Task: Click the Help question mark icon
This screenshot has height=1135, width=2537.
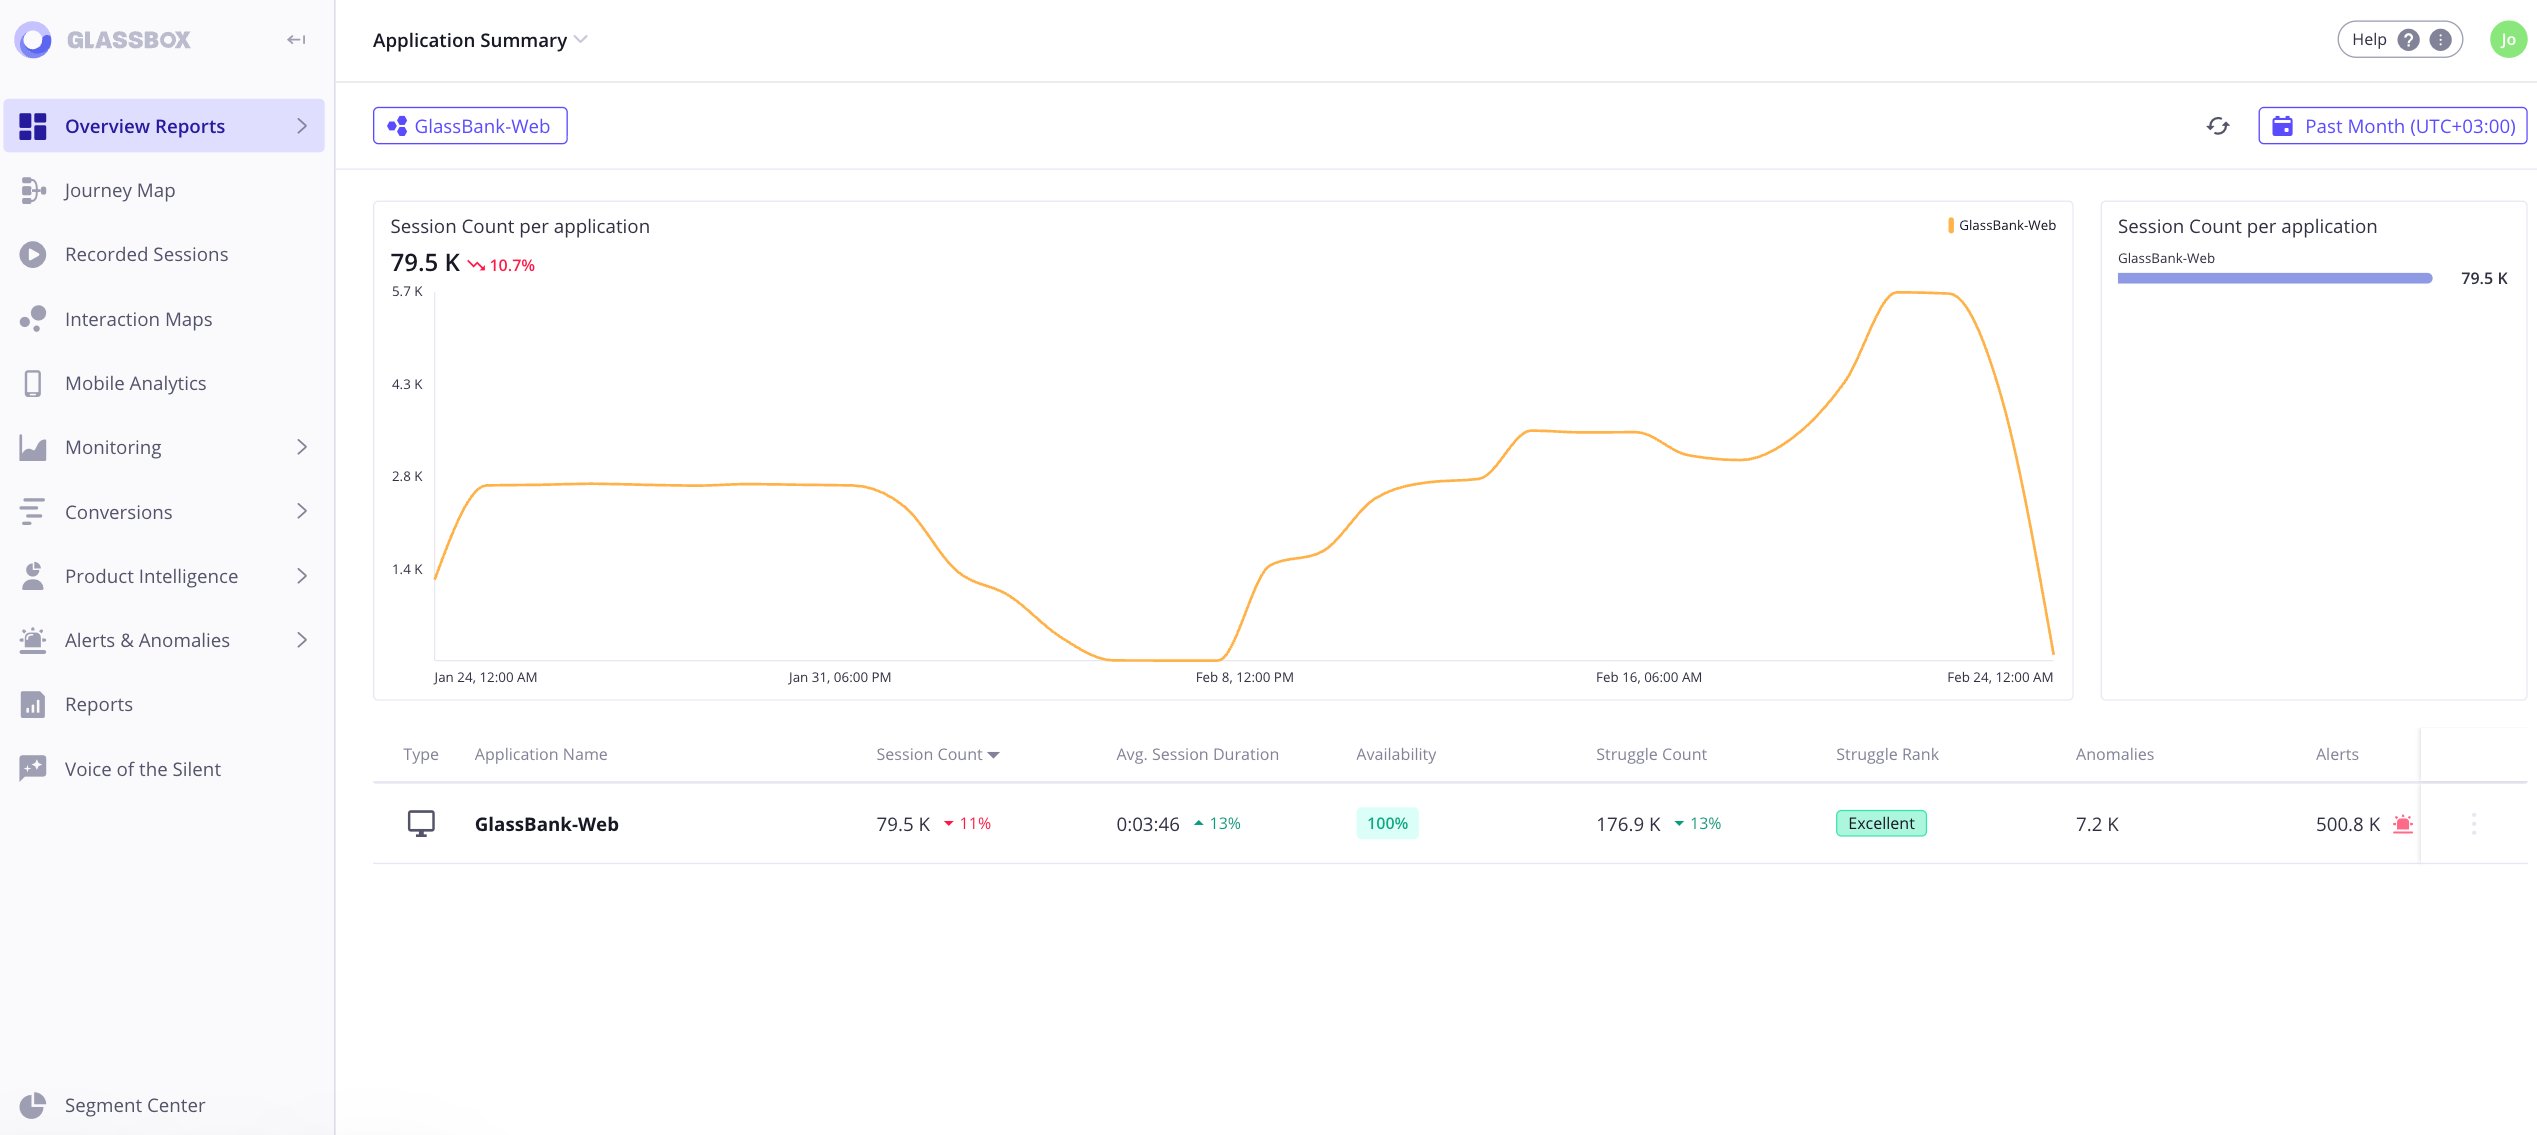Action: 2408,40
